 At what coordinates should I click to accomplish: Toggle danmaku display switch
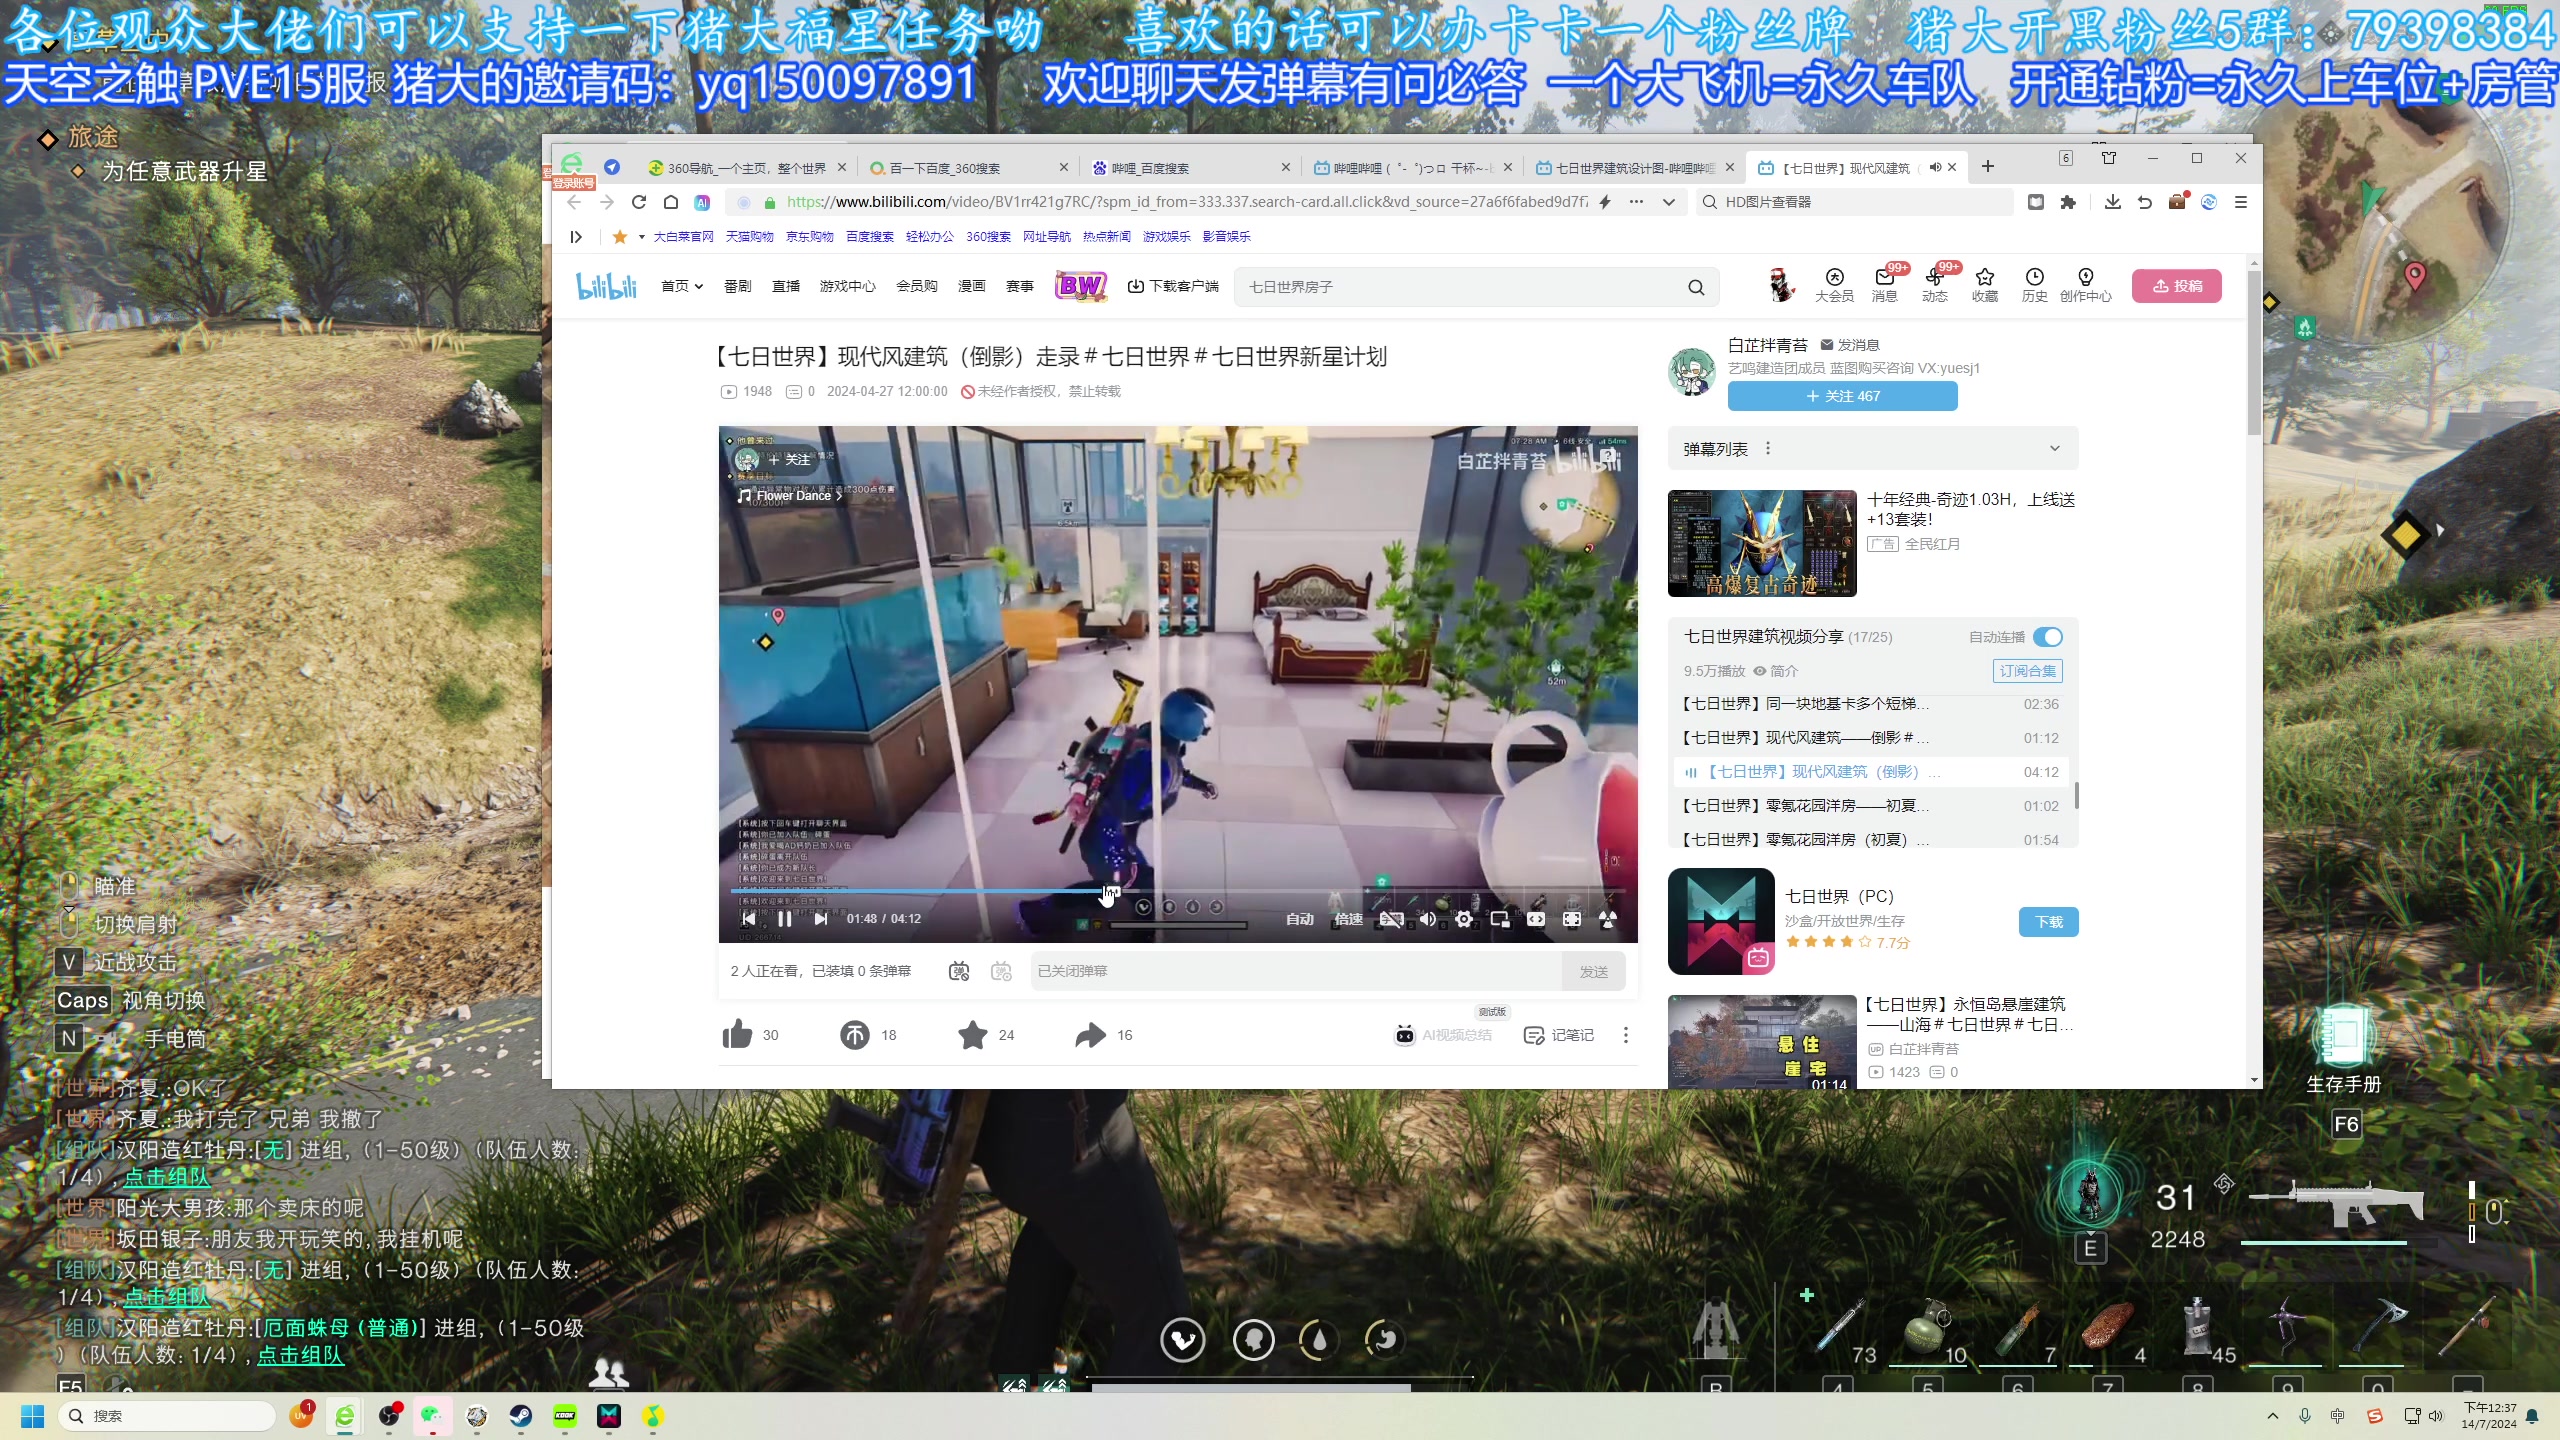[x=958, y=971]
